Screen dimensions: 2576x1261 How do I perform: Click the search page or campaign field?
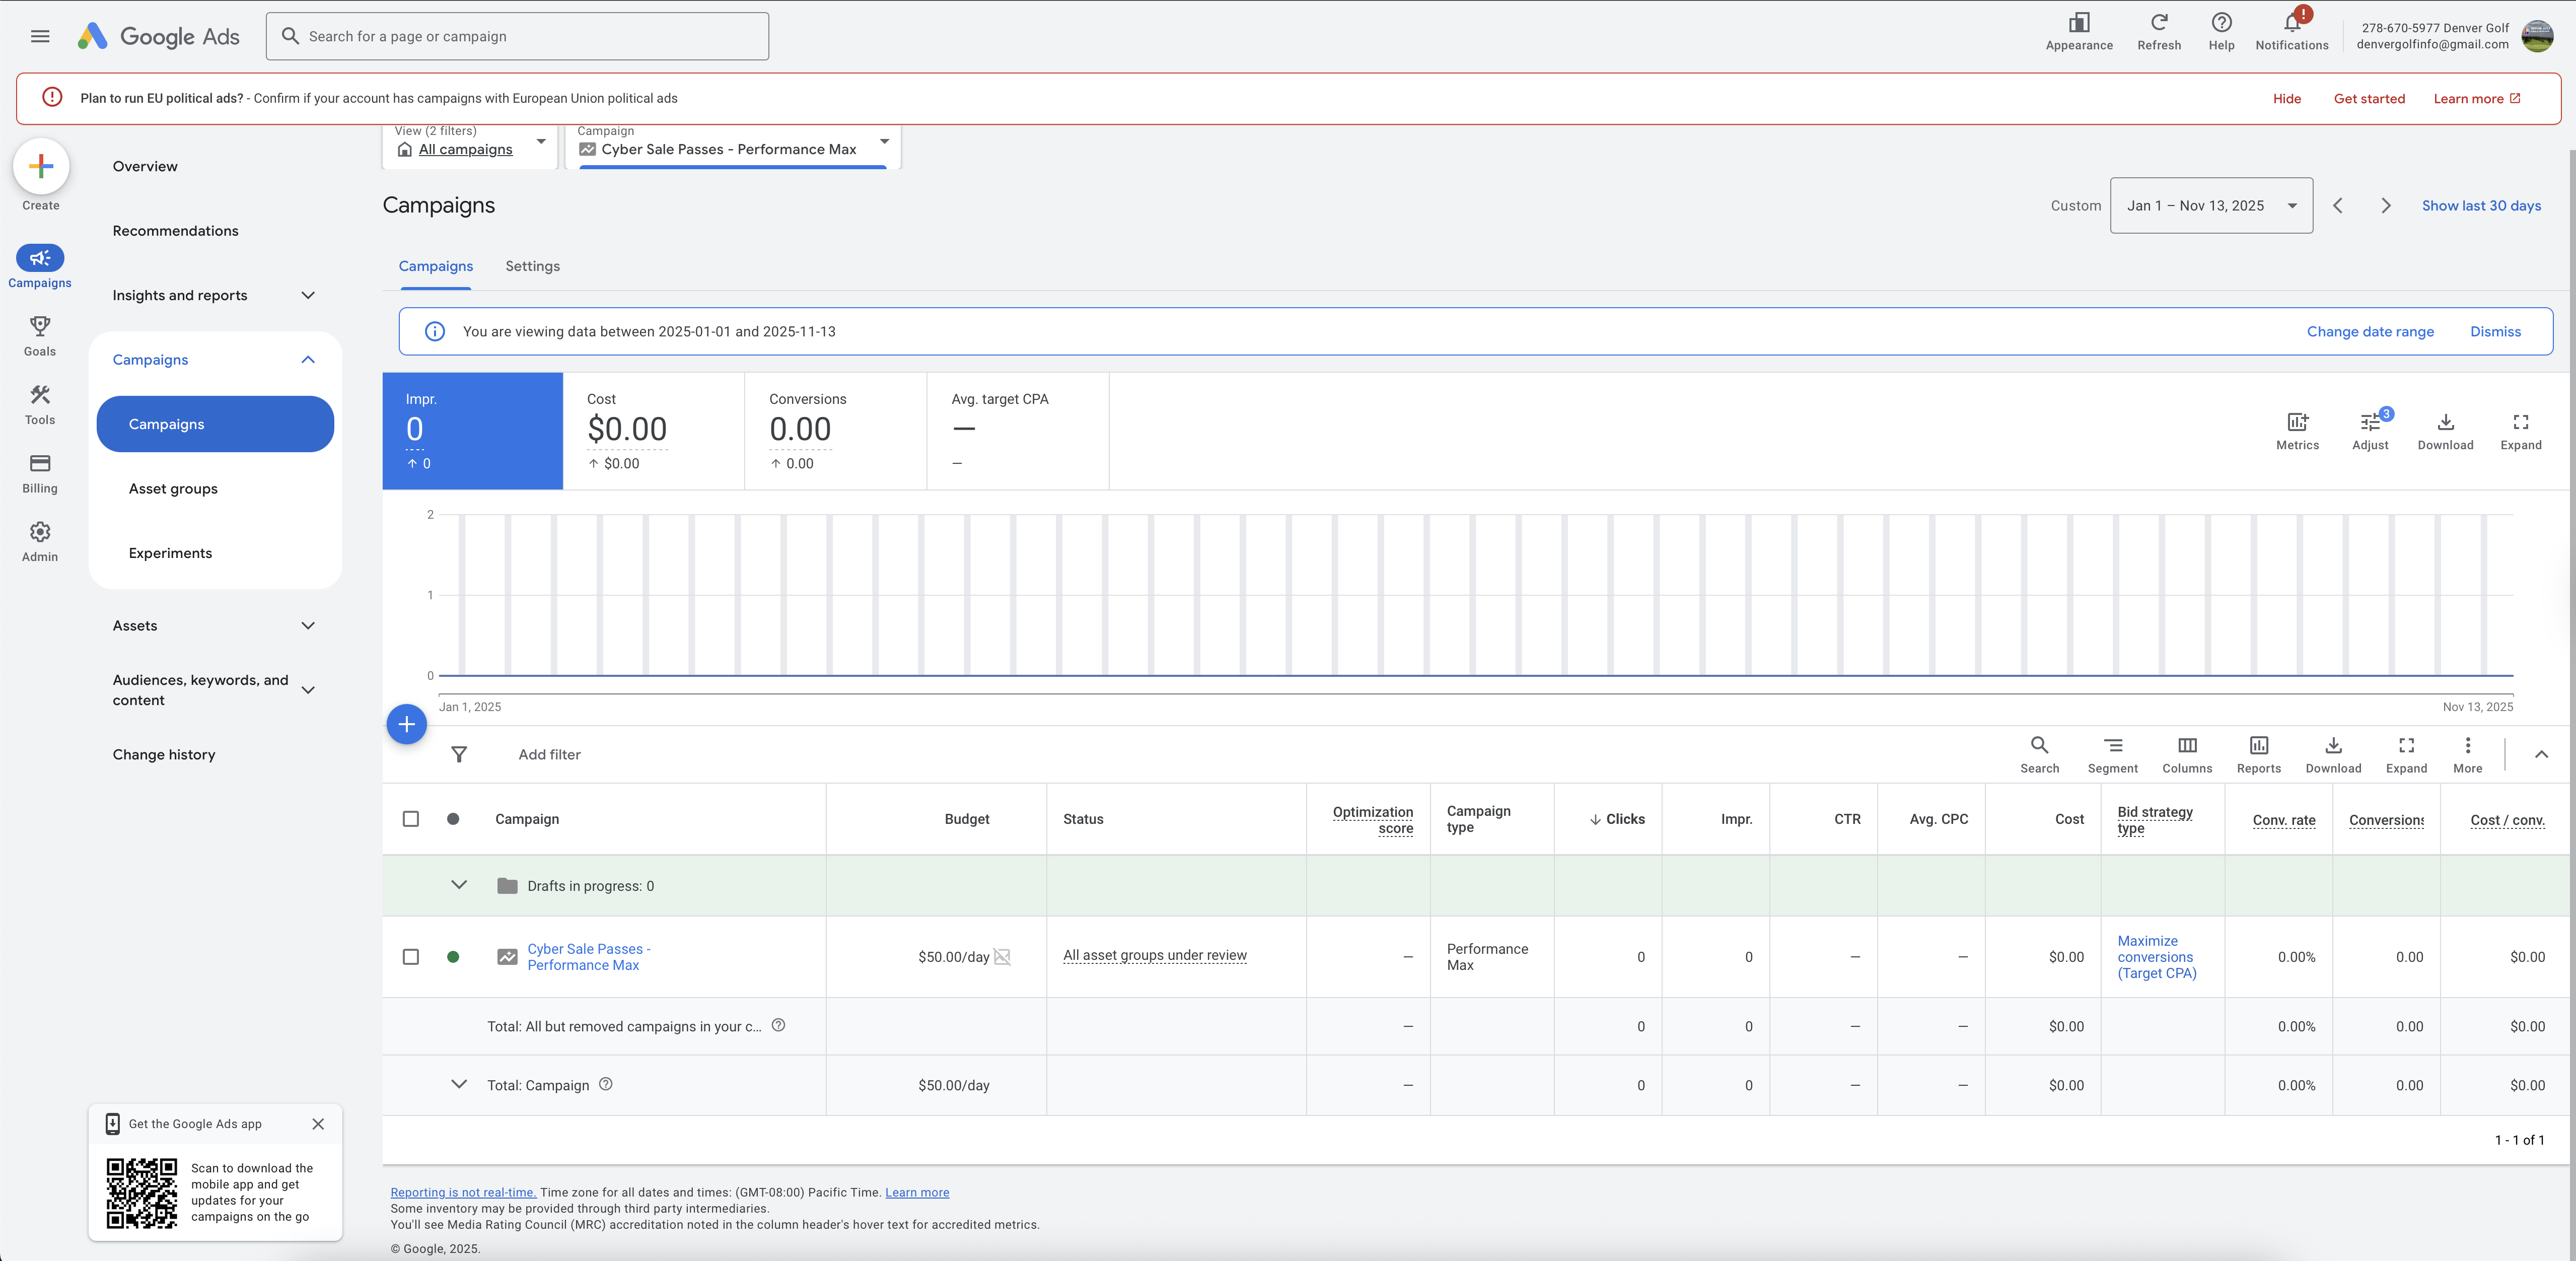pyautogui.click(x=517, y=36)
